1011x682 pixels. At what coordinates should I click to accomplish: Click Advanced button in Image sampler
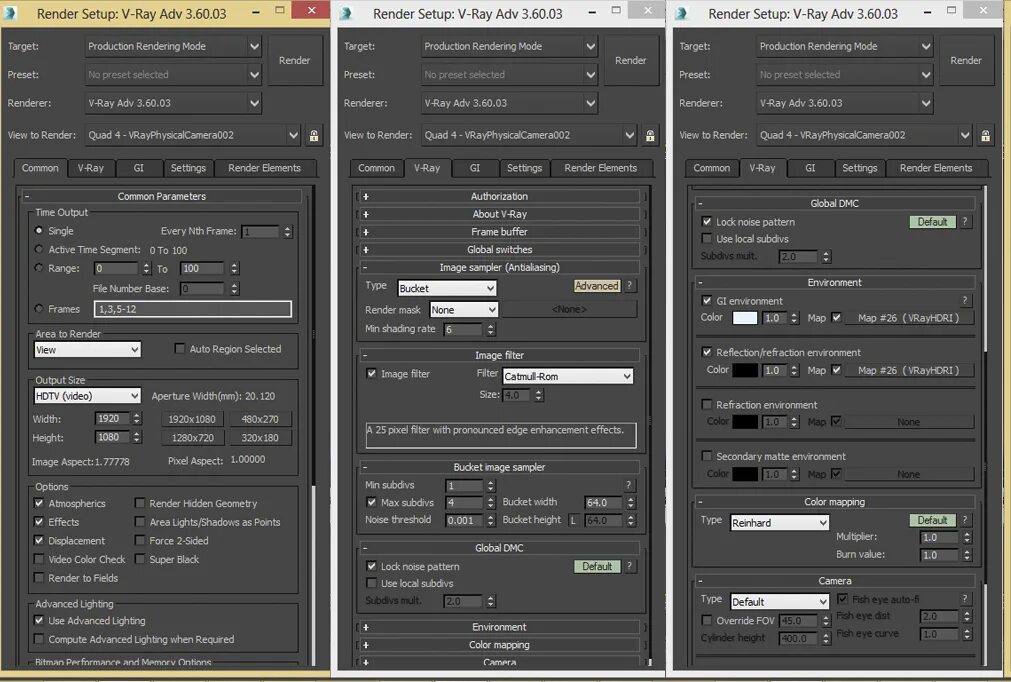(x=596, y=286)
